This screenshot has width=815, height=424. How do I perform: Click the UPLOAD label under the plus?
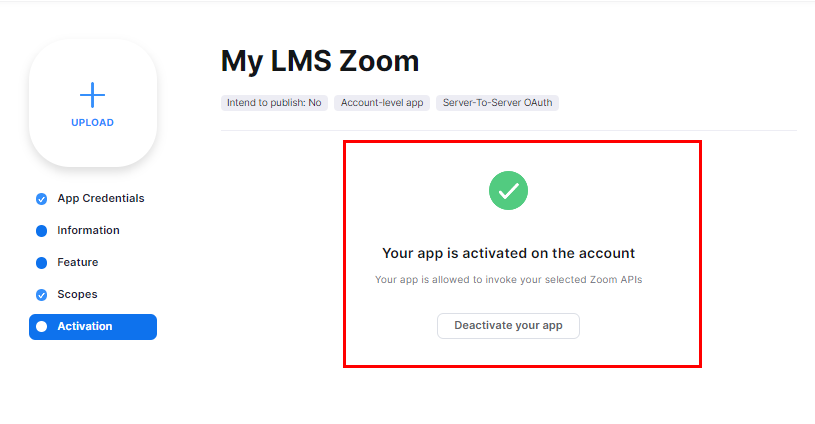[93, 123]
